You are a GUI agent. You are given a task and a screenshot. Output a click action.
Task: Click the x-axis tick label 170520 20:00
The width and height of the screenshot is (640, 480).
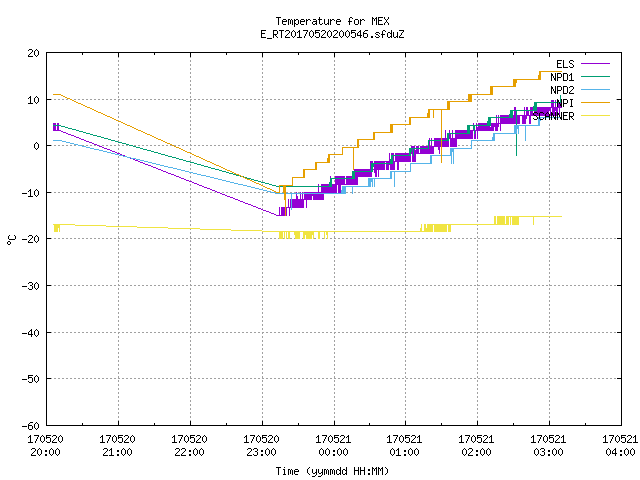pyautogui.click(x=45, y=446)
